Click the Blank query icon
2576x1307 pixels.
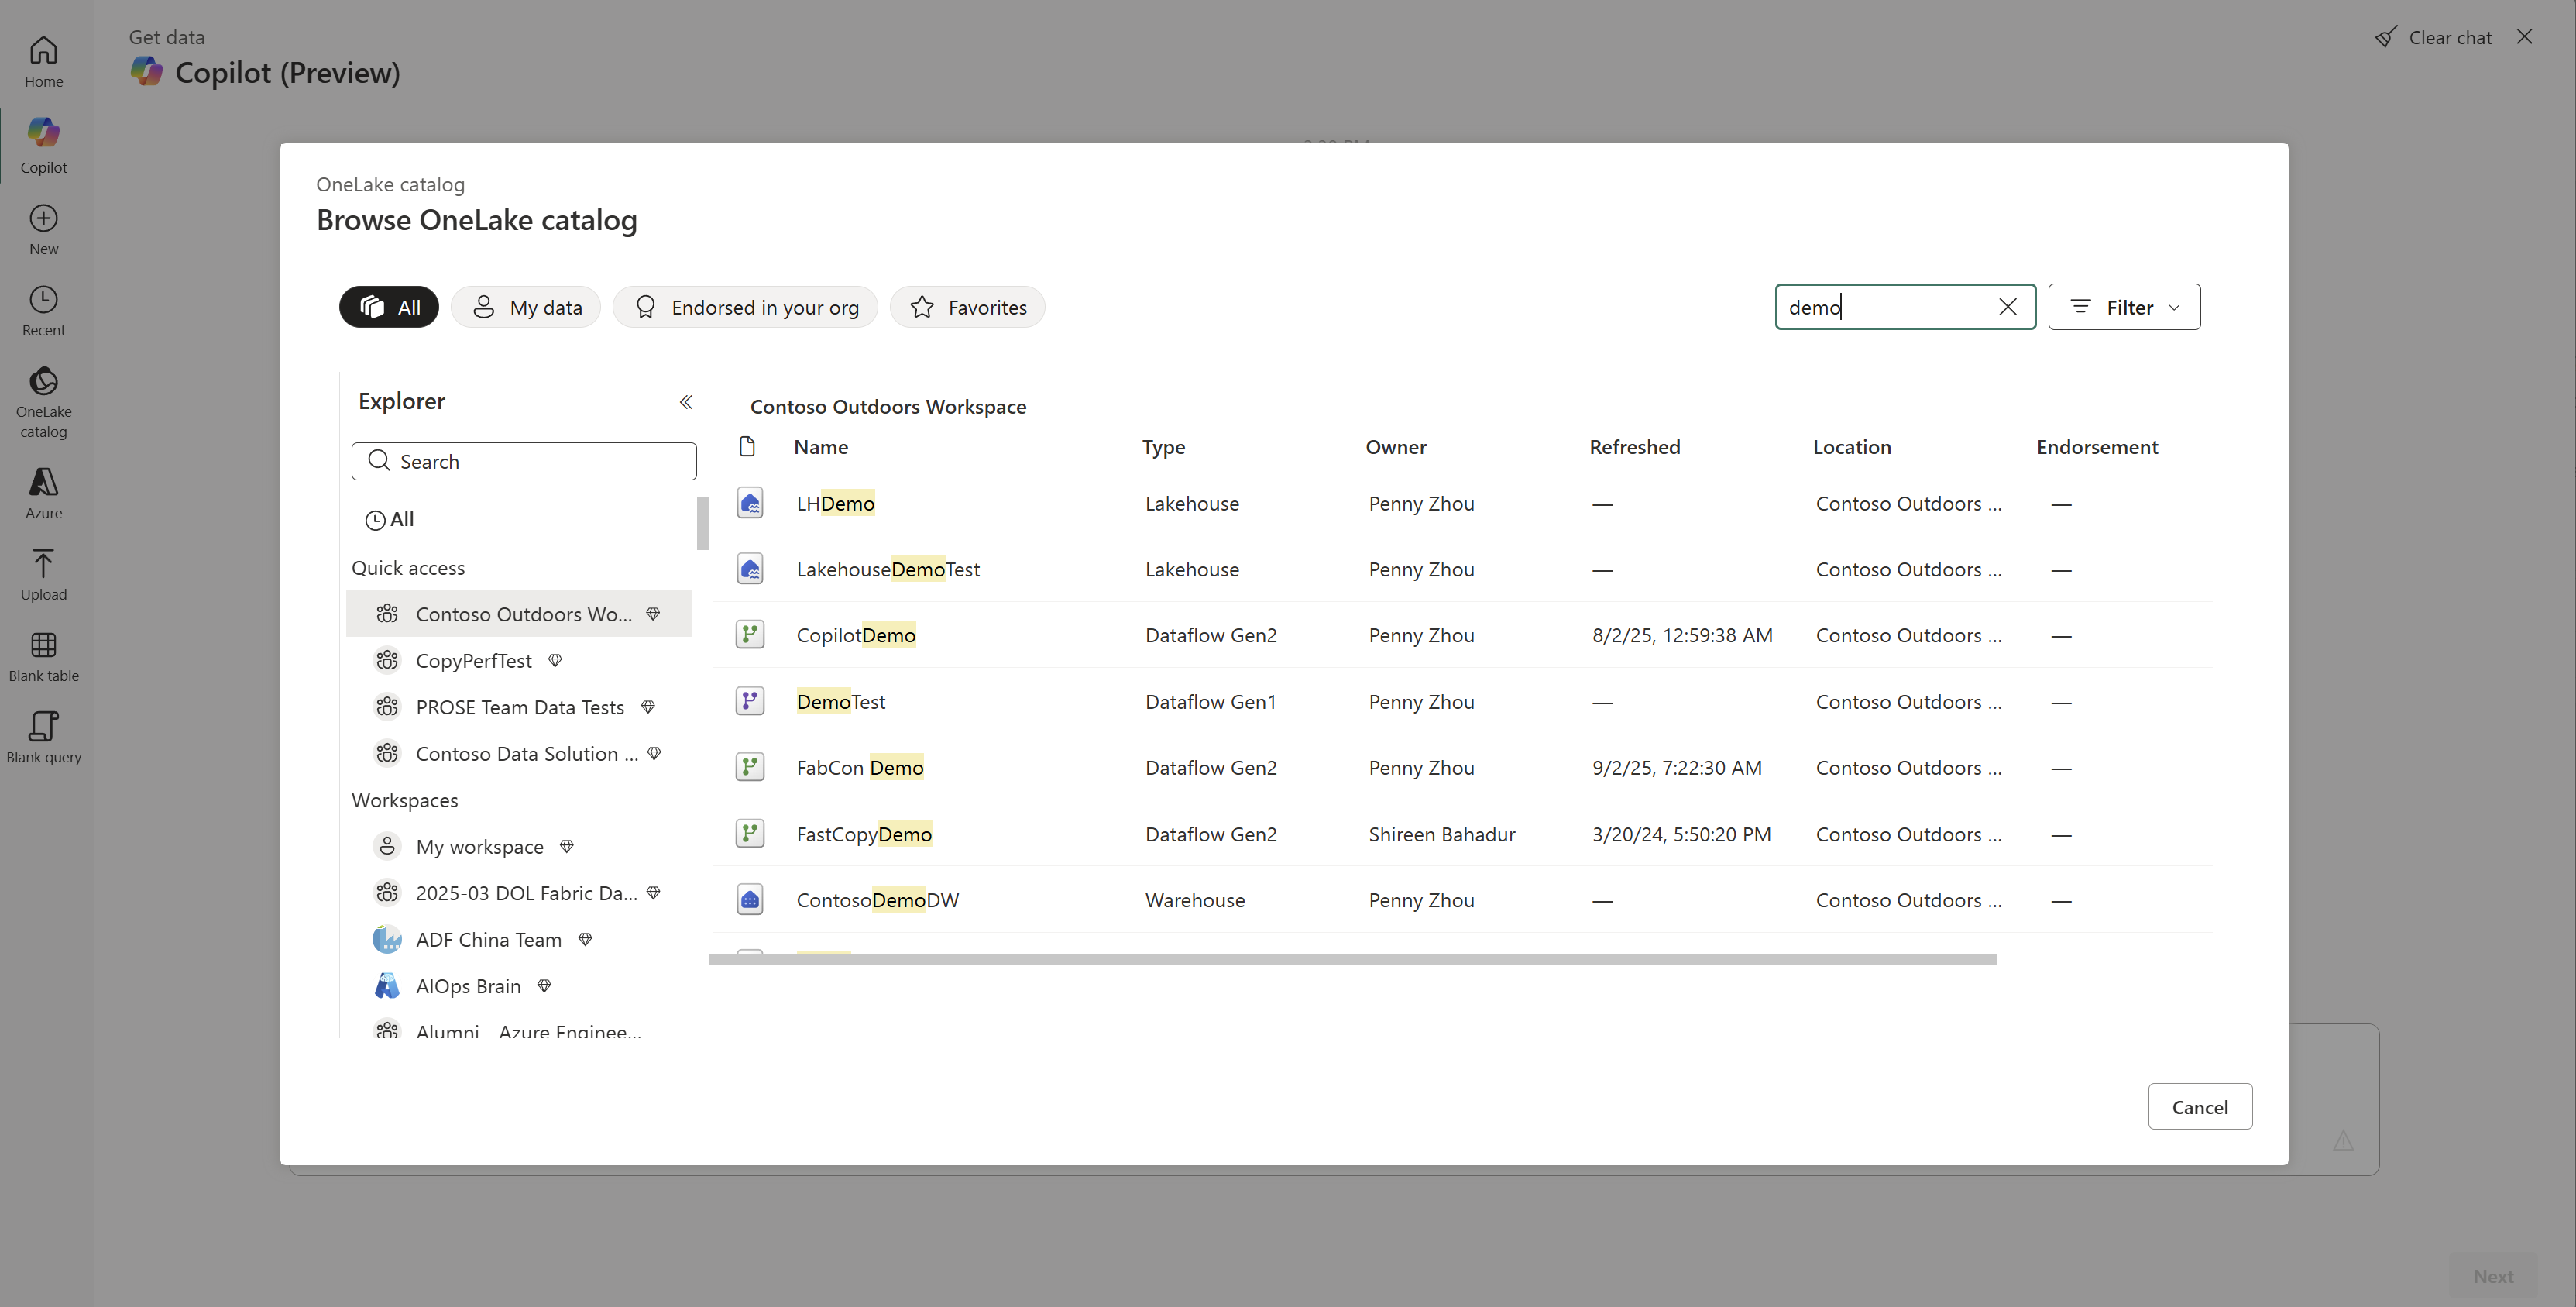(x=43, y=726)
